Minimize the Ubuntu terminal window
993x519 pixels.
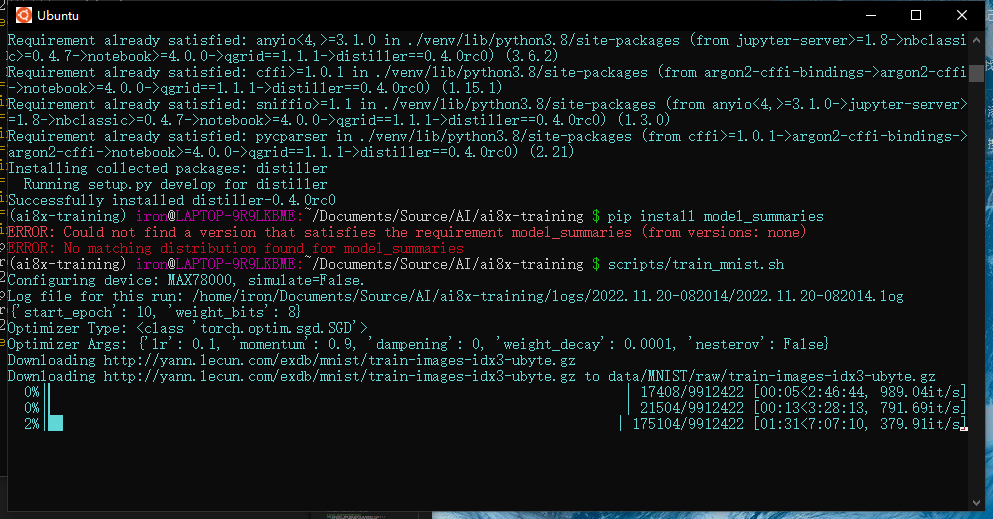point(871,15)
